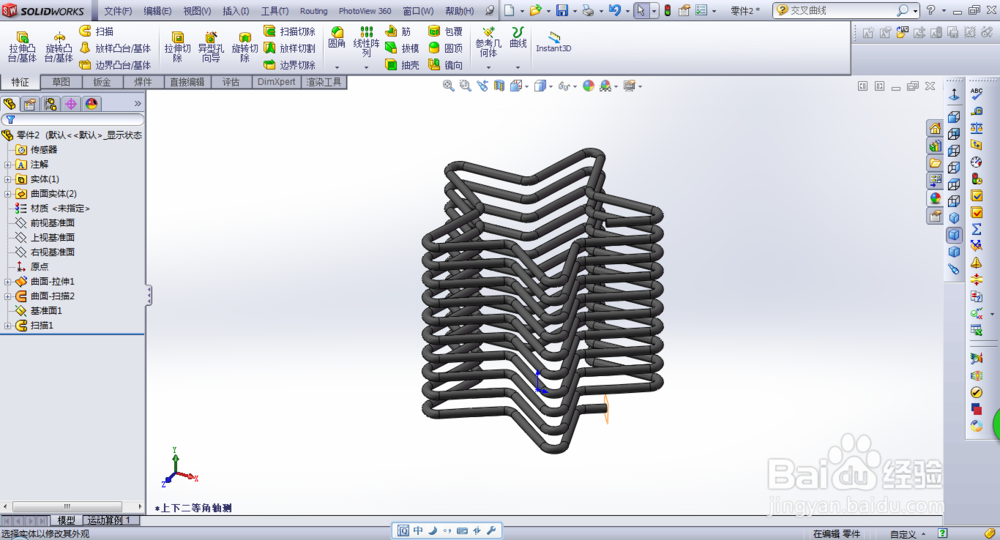Click the Edit Appearance color ball icon
The height and width of the screenshot is (540, 1000).
(588, 85)
